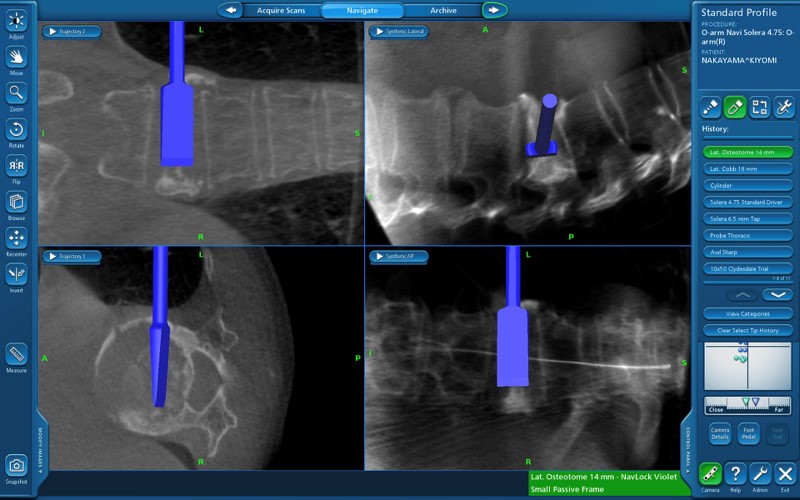Open the Synthetic Lateral view selector
The width and height of the screenshot is (800, 500).
point(398,32)
